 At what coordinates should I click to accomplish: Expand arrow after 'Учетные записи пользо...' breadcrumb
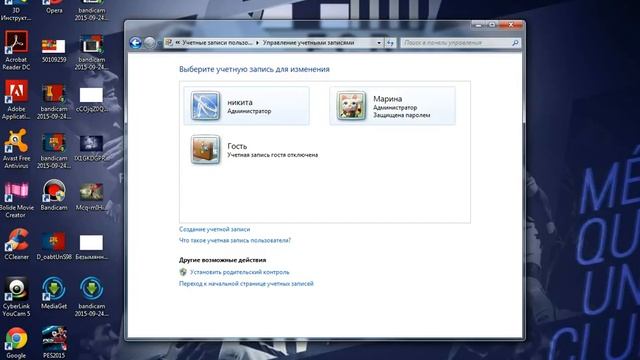coord(258,42)
